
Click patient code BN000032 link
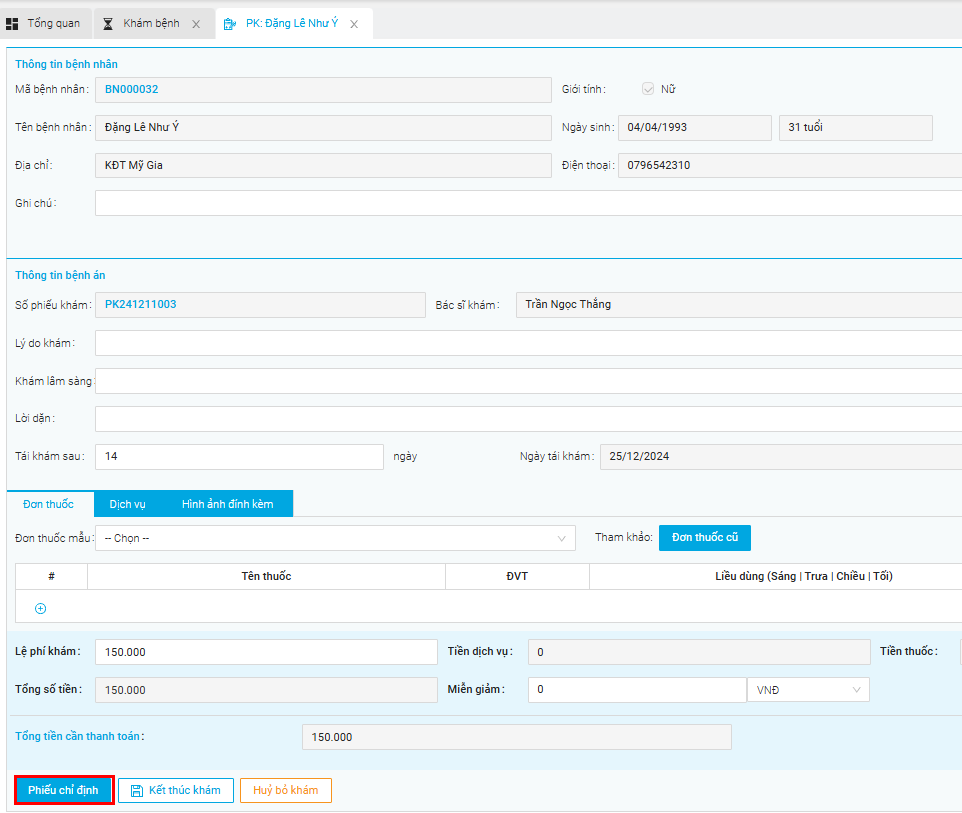(131, 90)
